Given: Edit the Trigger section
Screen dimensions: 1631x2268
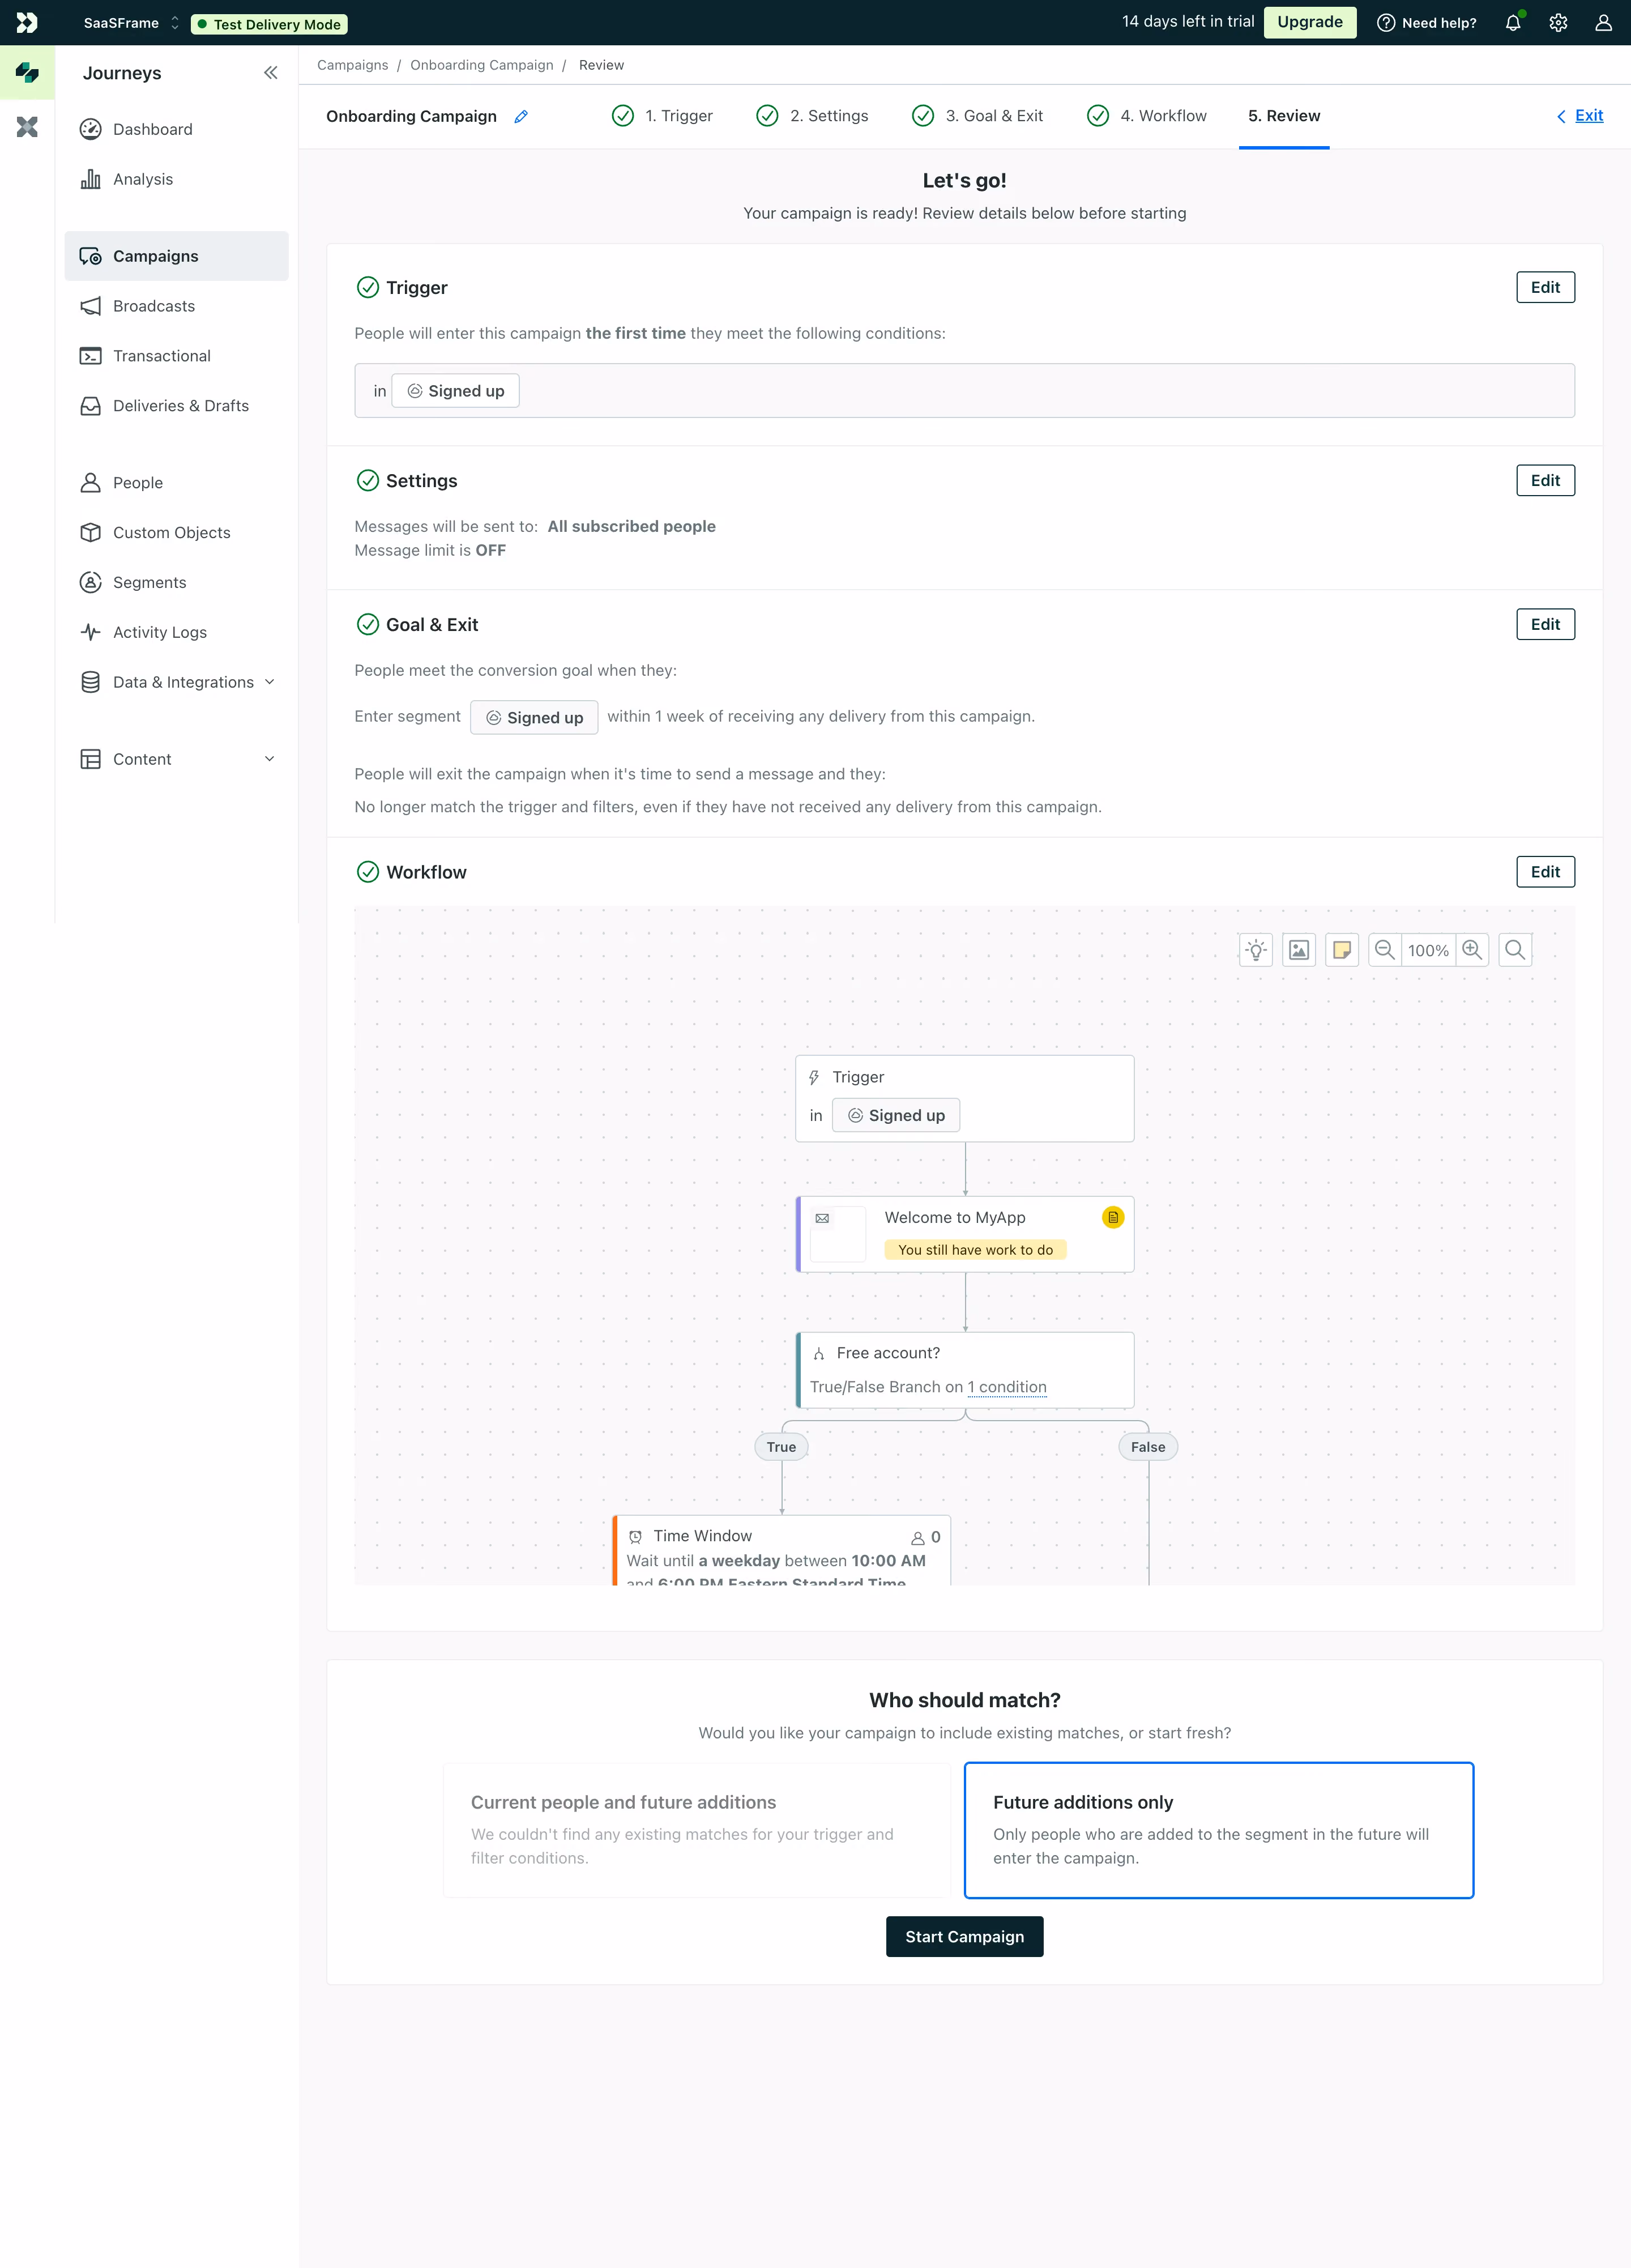Looking at the screenshot, I should point(1545,287).
